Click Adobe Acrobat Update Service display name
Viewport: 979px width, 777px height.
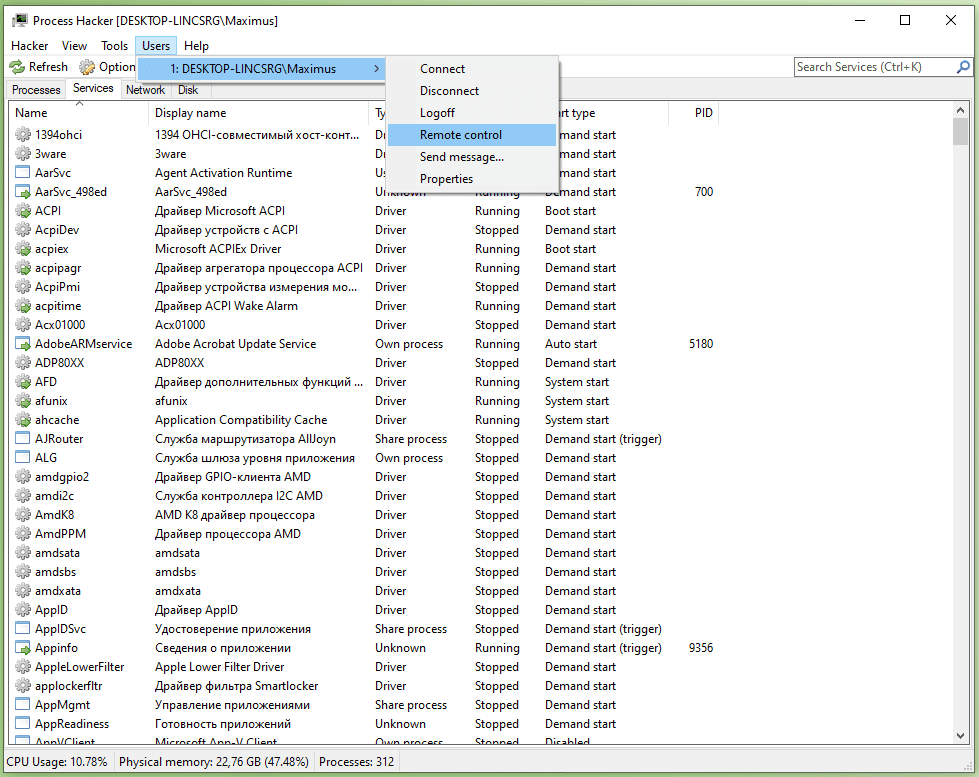(235, 344)
